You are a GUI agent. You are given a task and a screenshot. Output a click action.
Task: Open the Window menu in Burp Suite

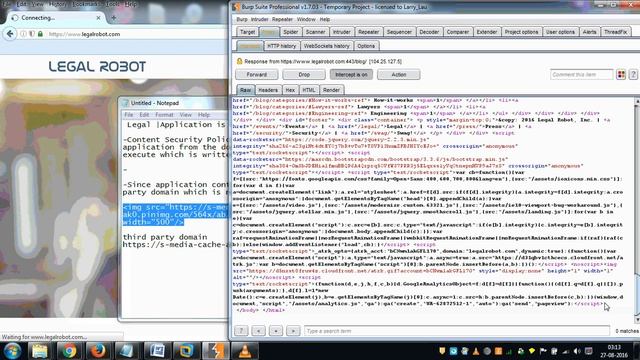(x=306, y=19)
